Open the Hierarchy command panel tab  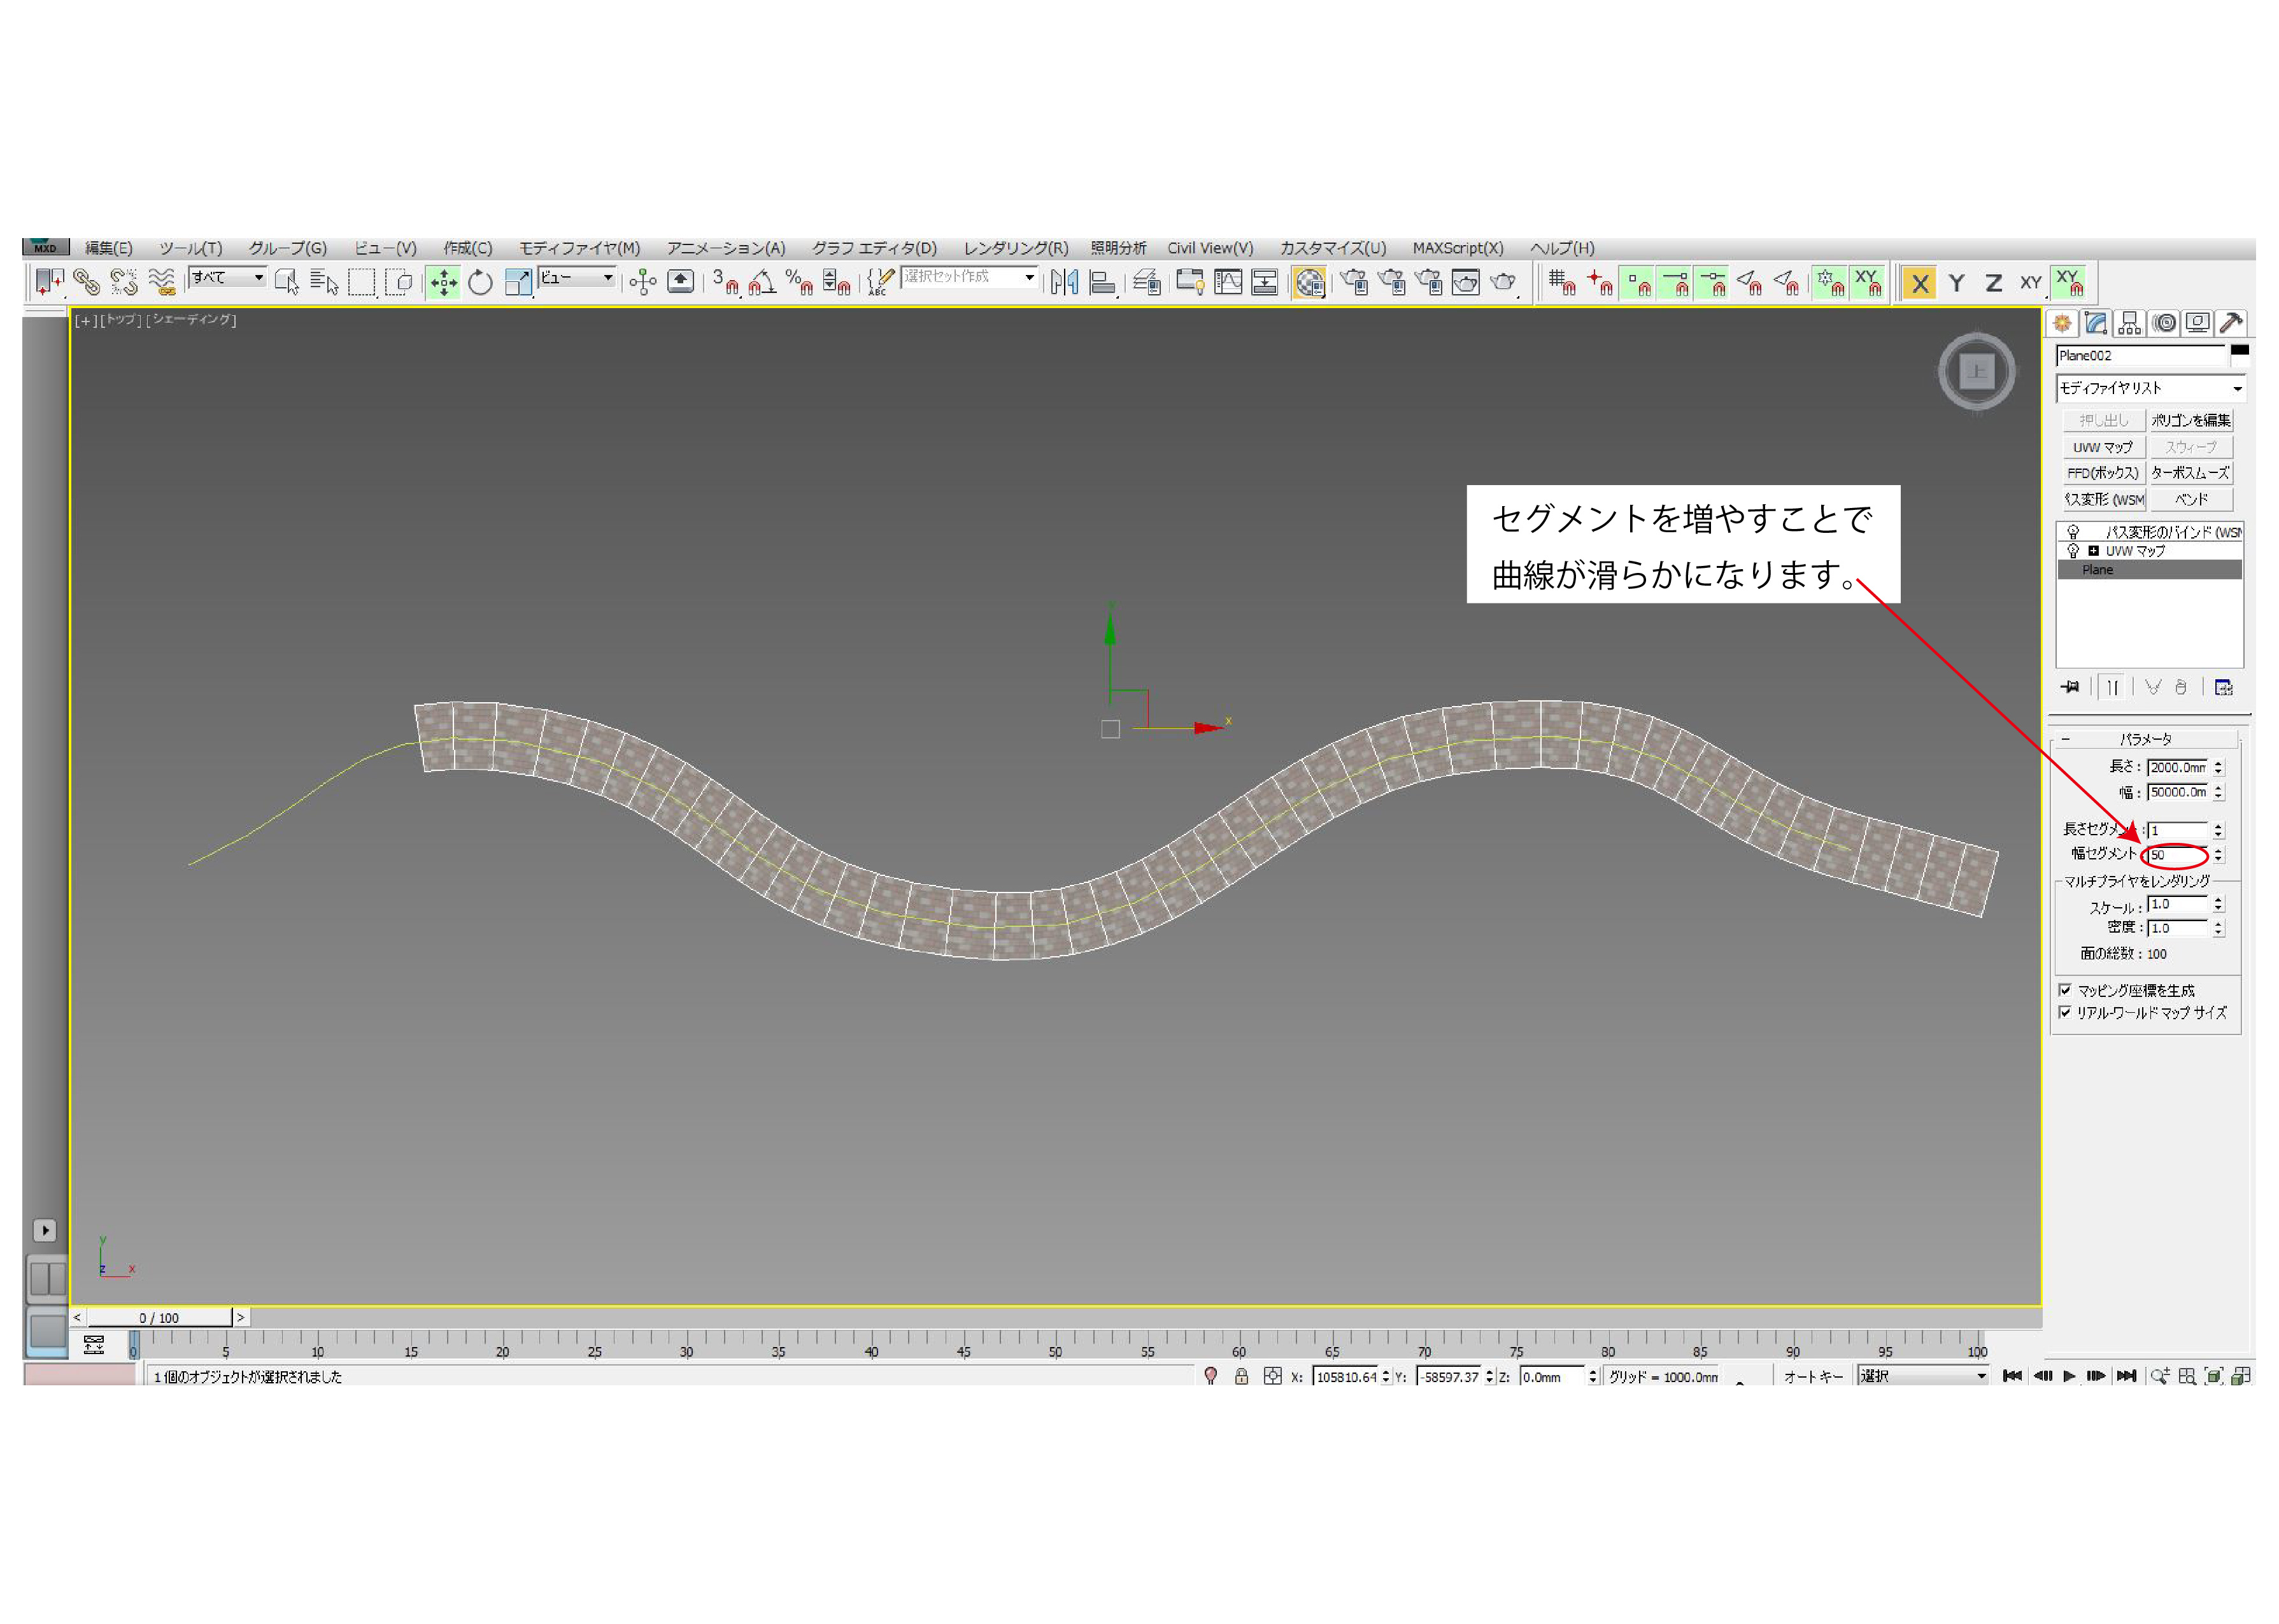point(2129,323)
